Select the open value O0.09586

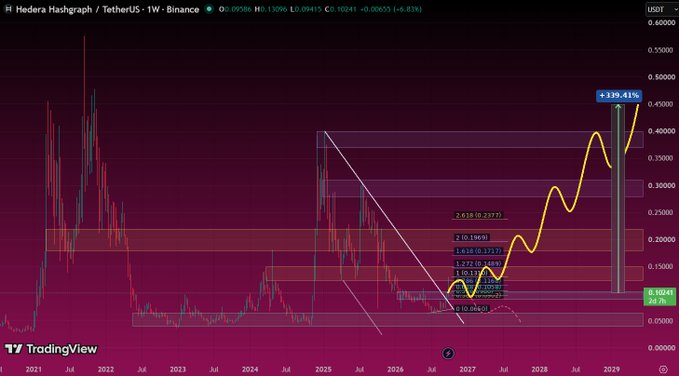[235, 9]
